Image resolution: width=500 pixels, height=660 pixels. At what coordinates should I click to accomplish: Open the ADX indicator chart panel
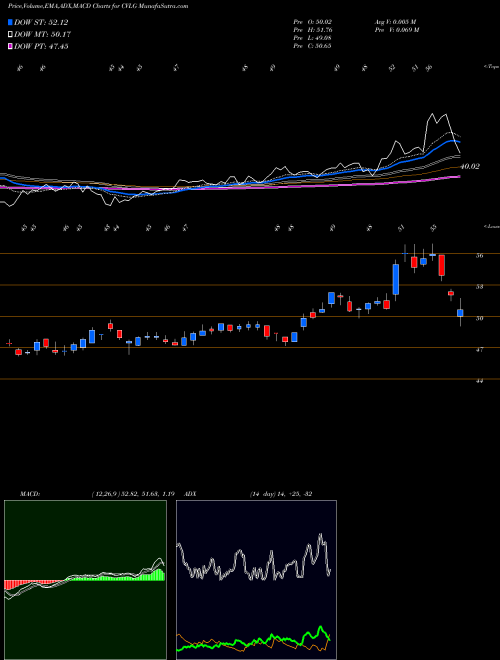point(256,580)
